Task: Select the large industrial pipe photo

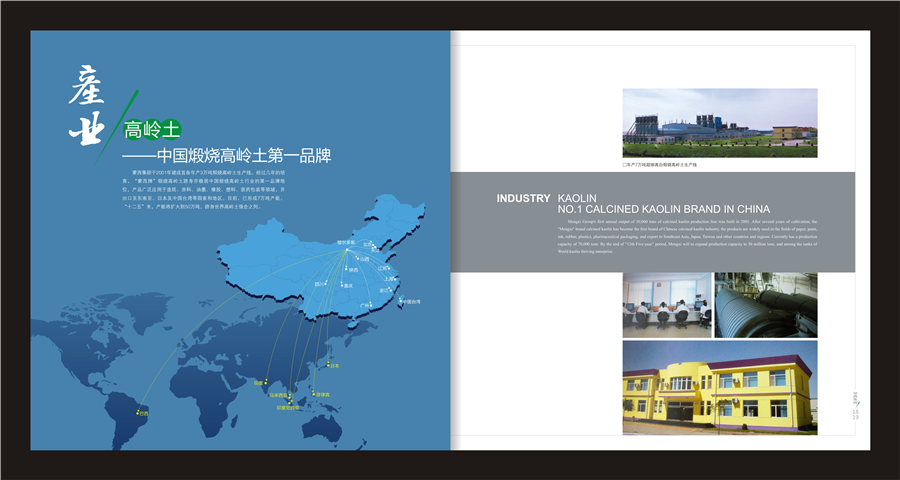Action: (x=765, y=305)
